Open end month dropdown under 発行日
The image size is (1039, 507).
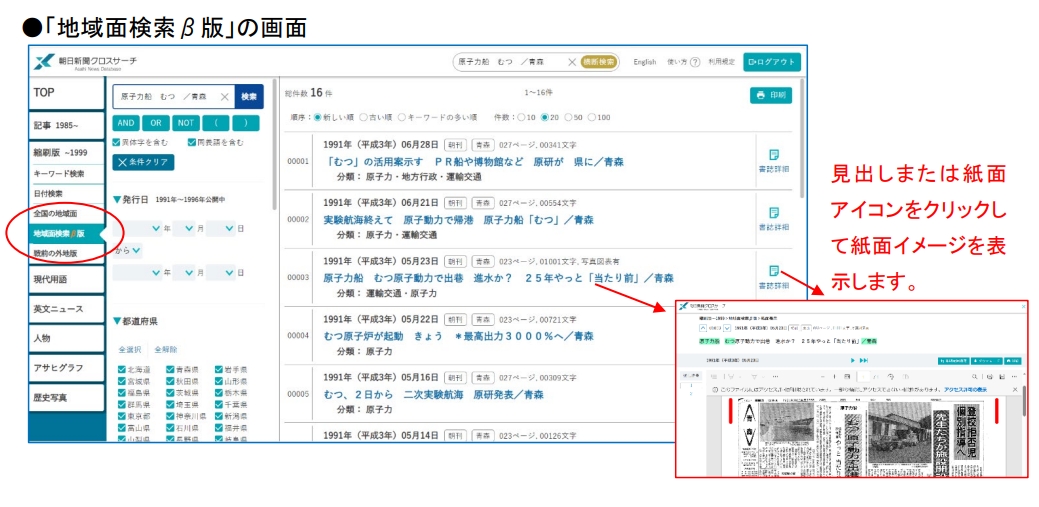click(184, 272)
